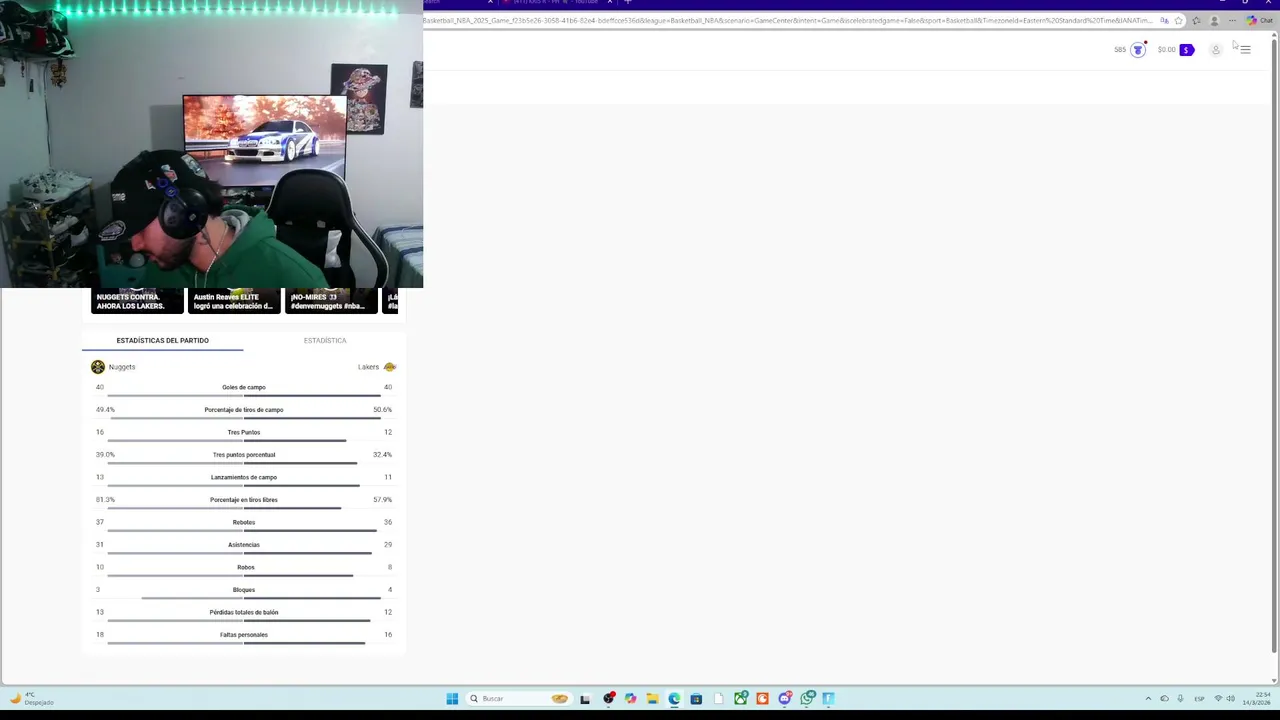The width and height of the screenshot is (1280, 720).
Task: Click the translate page icon in address bar
Action: pos(1164,20)
